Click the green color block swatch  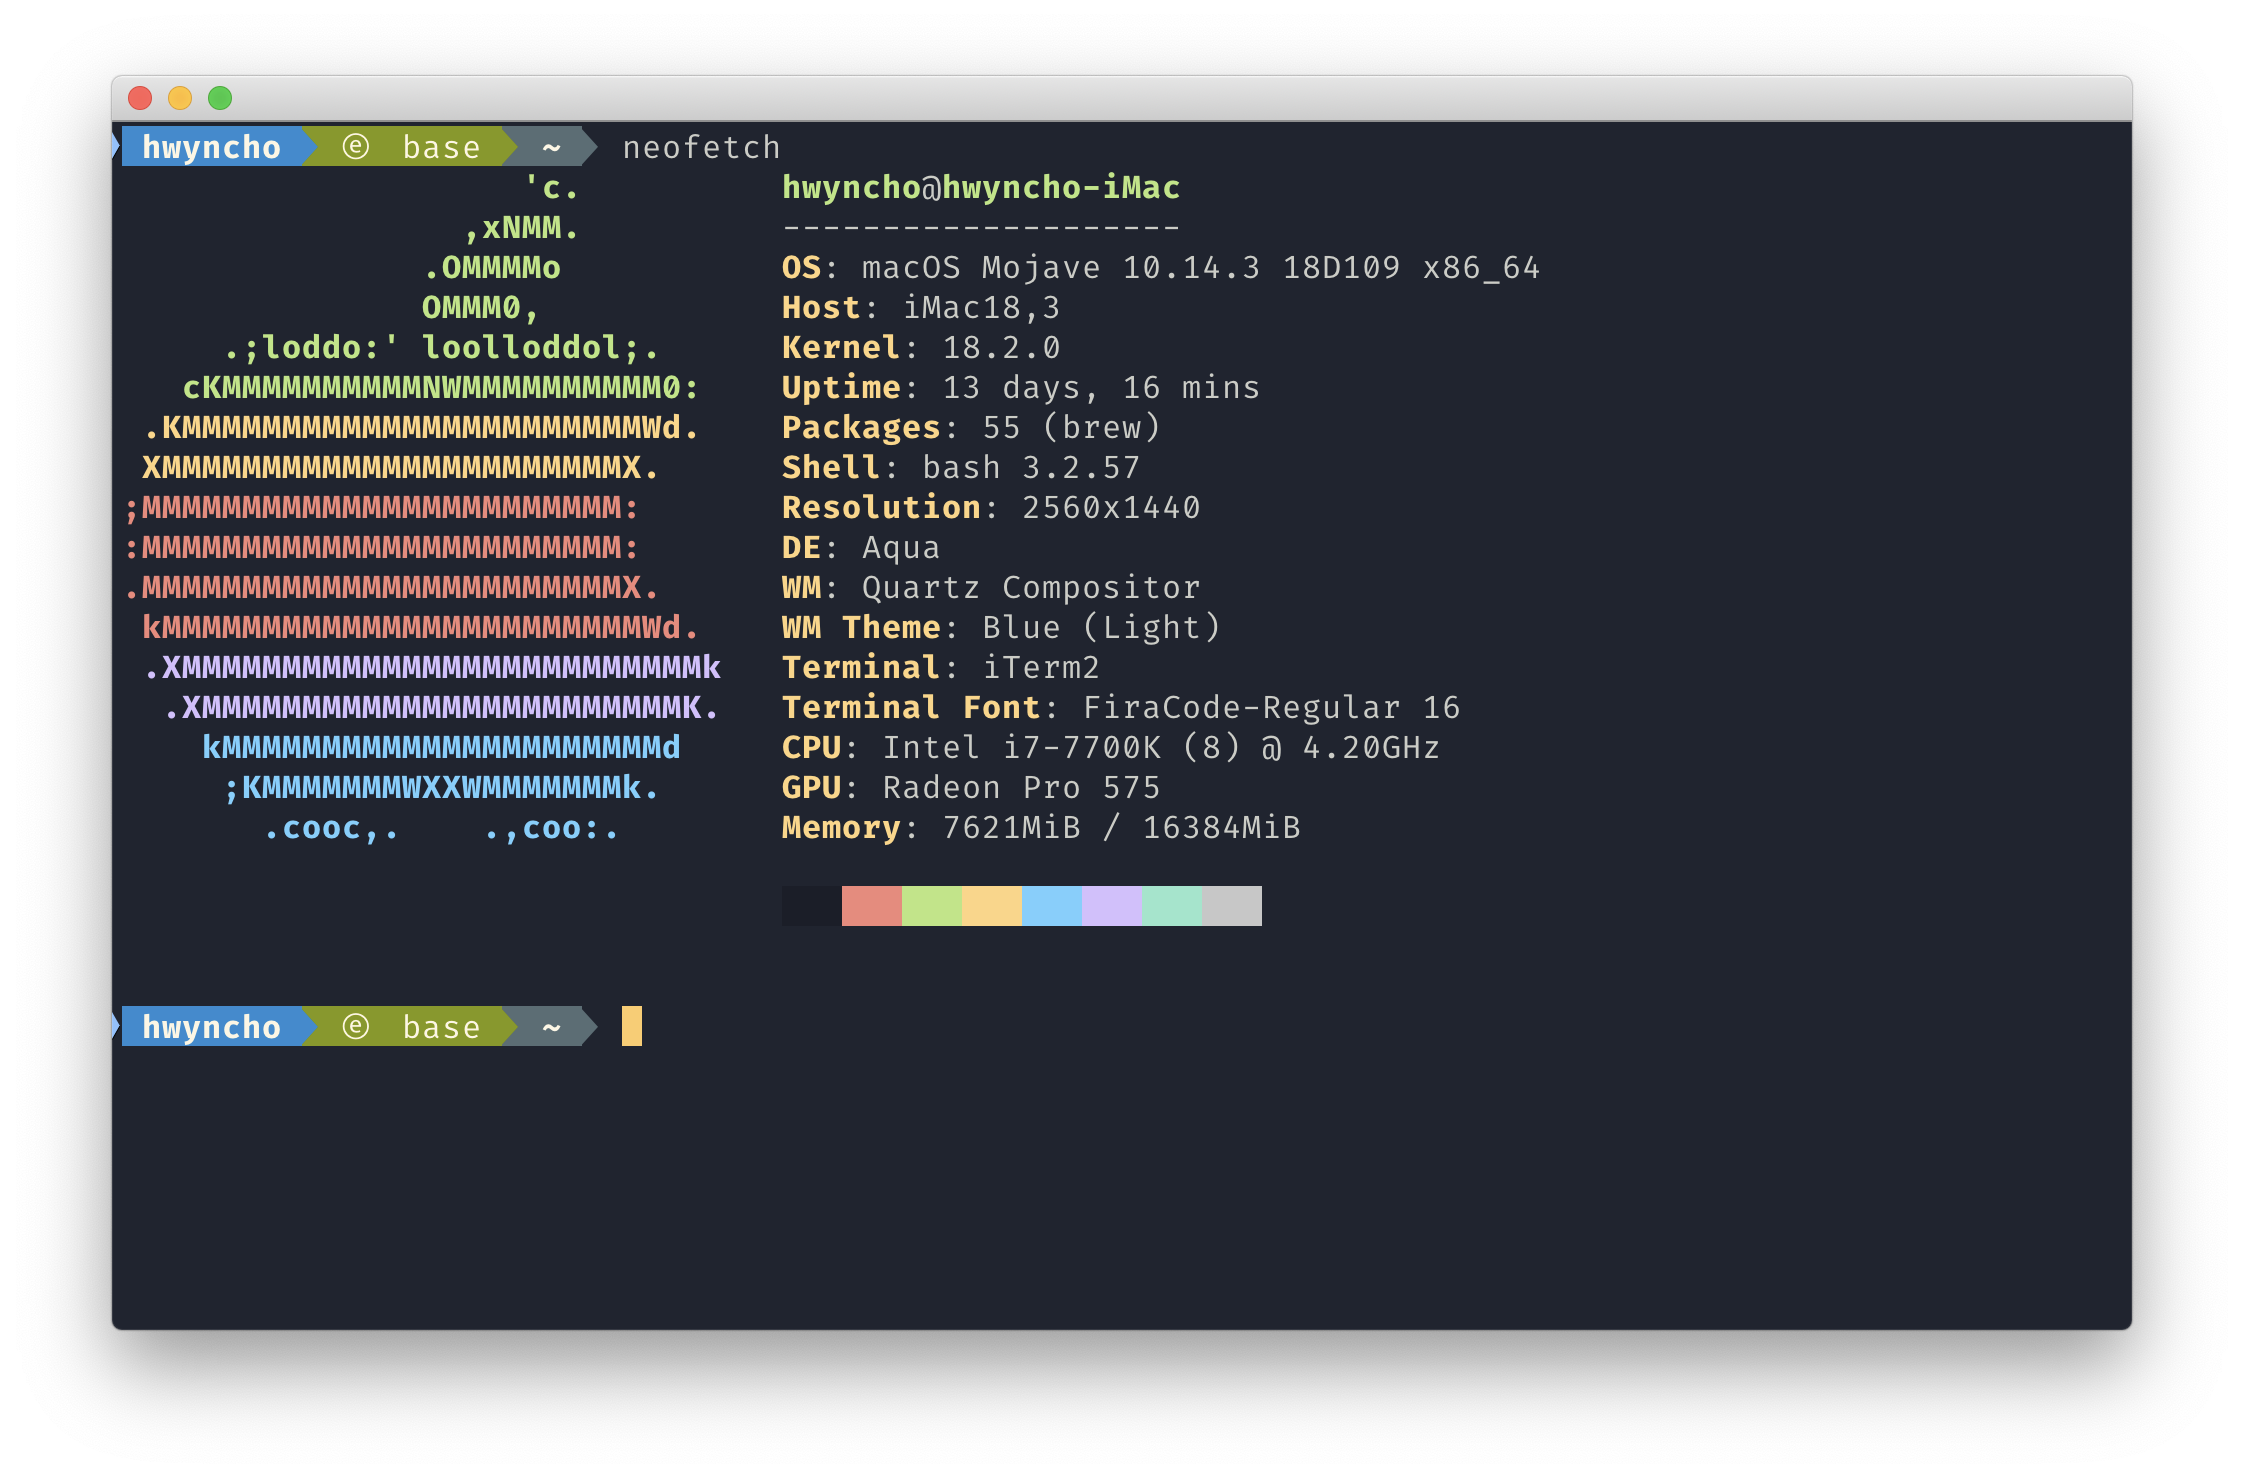point(931,906)
